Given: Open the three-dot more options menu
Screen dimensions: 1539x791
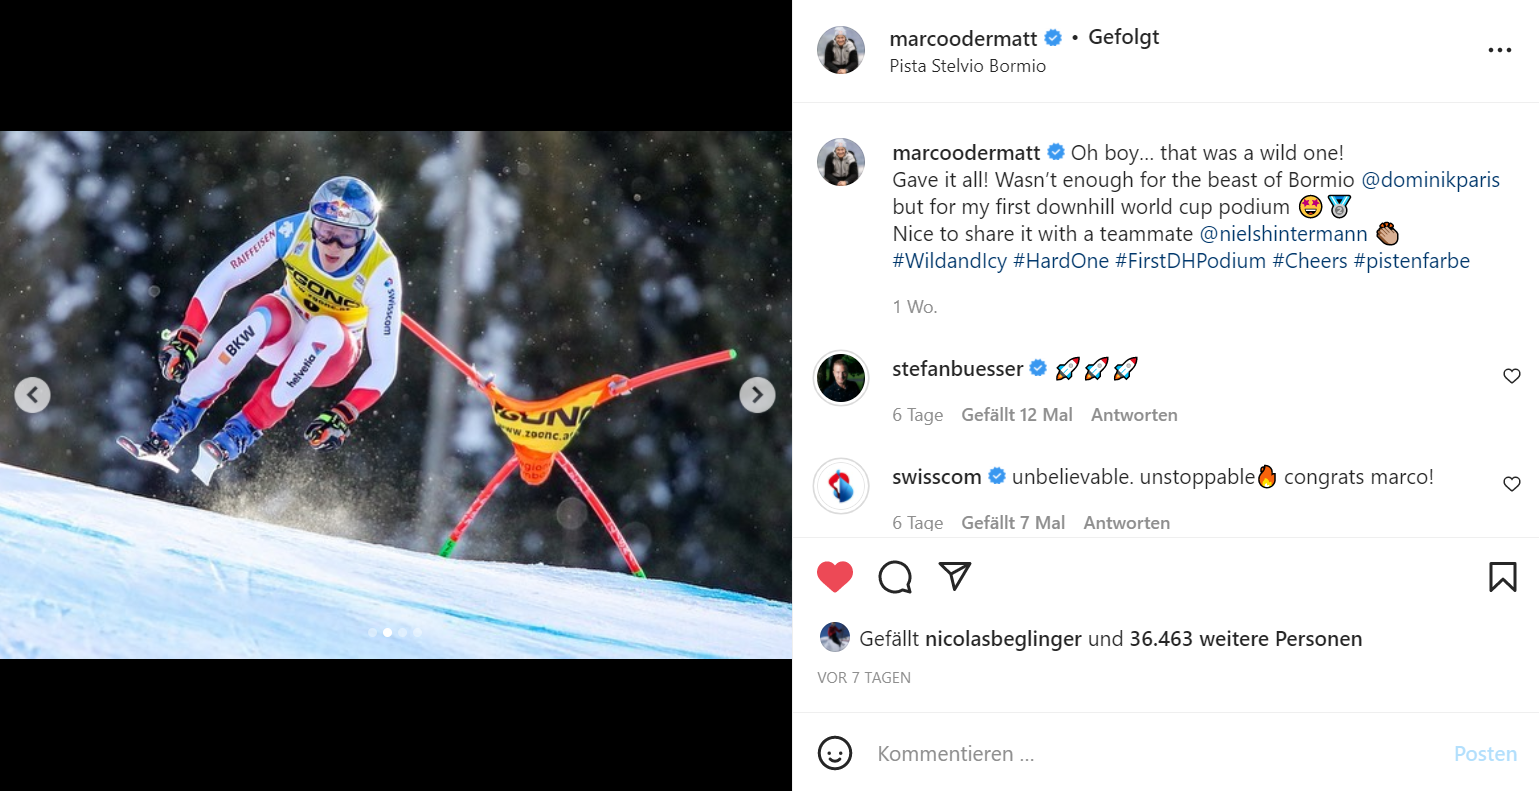Looking at the screenshot, I should 1499,51.
